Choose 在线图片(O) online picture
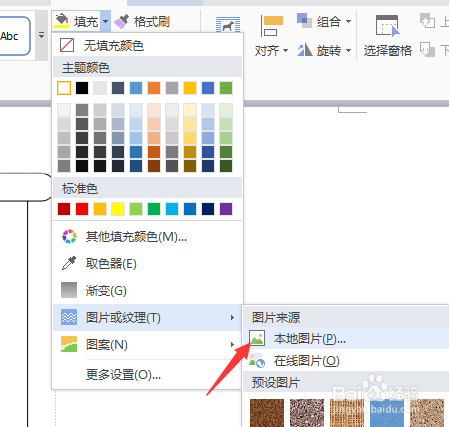 pos(347,360)
